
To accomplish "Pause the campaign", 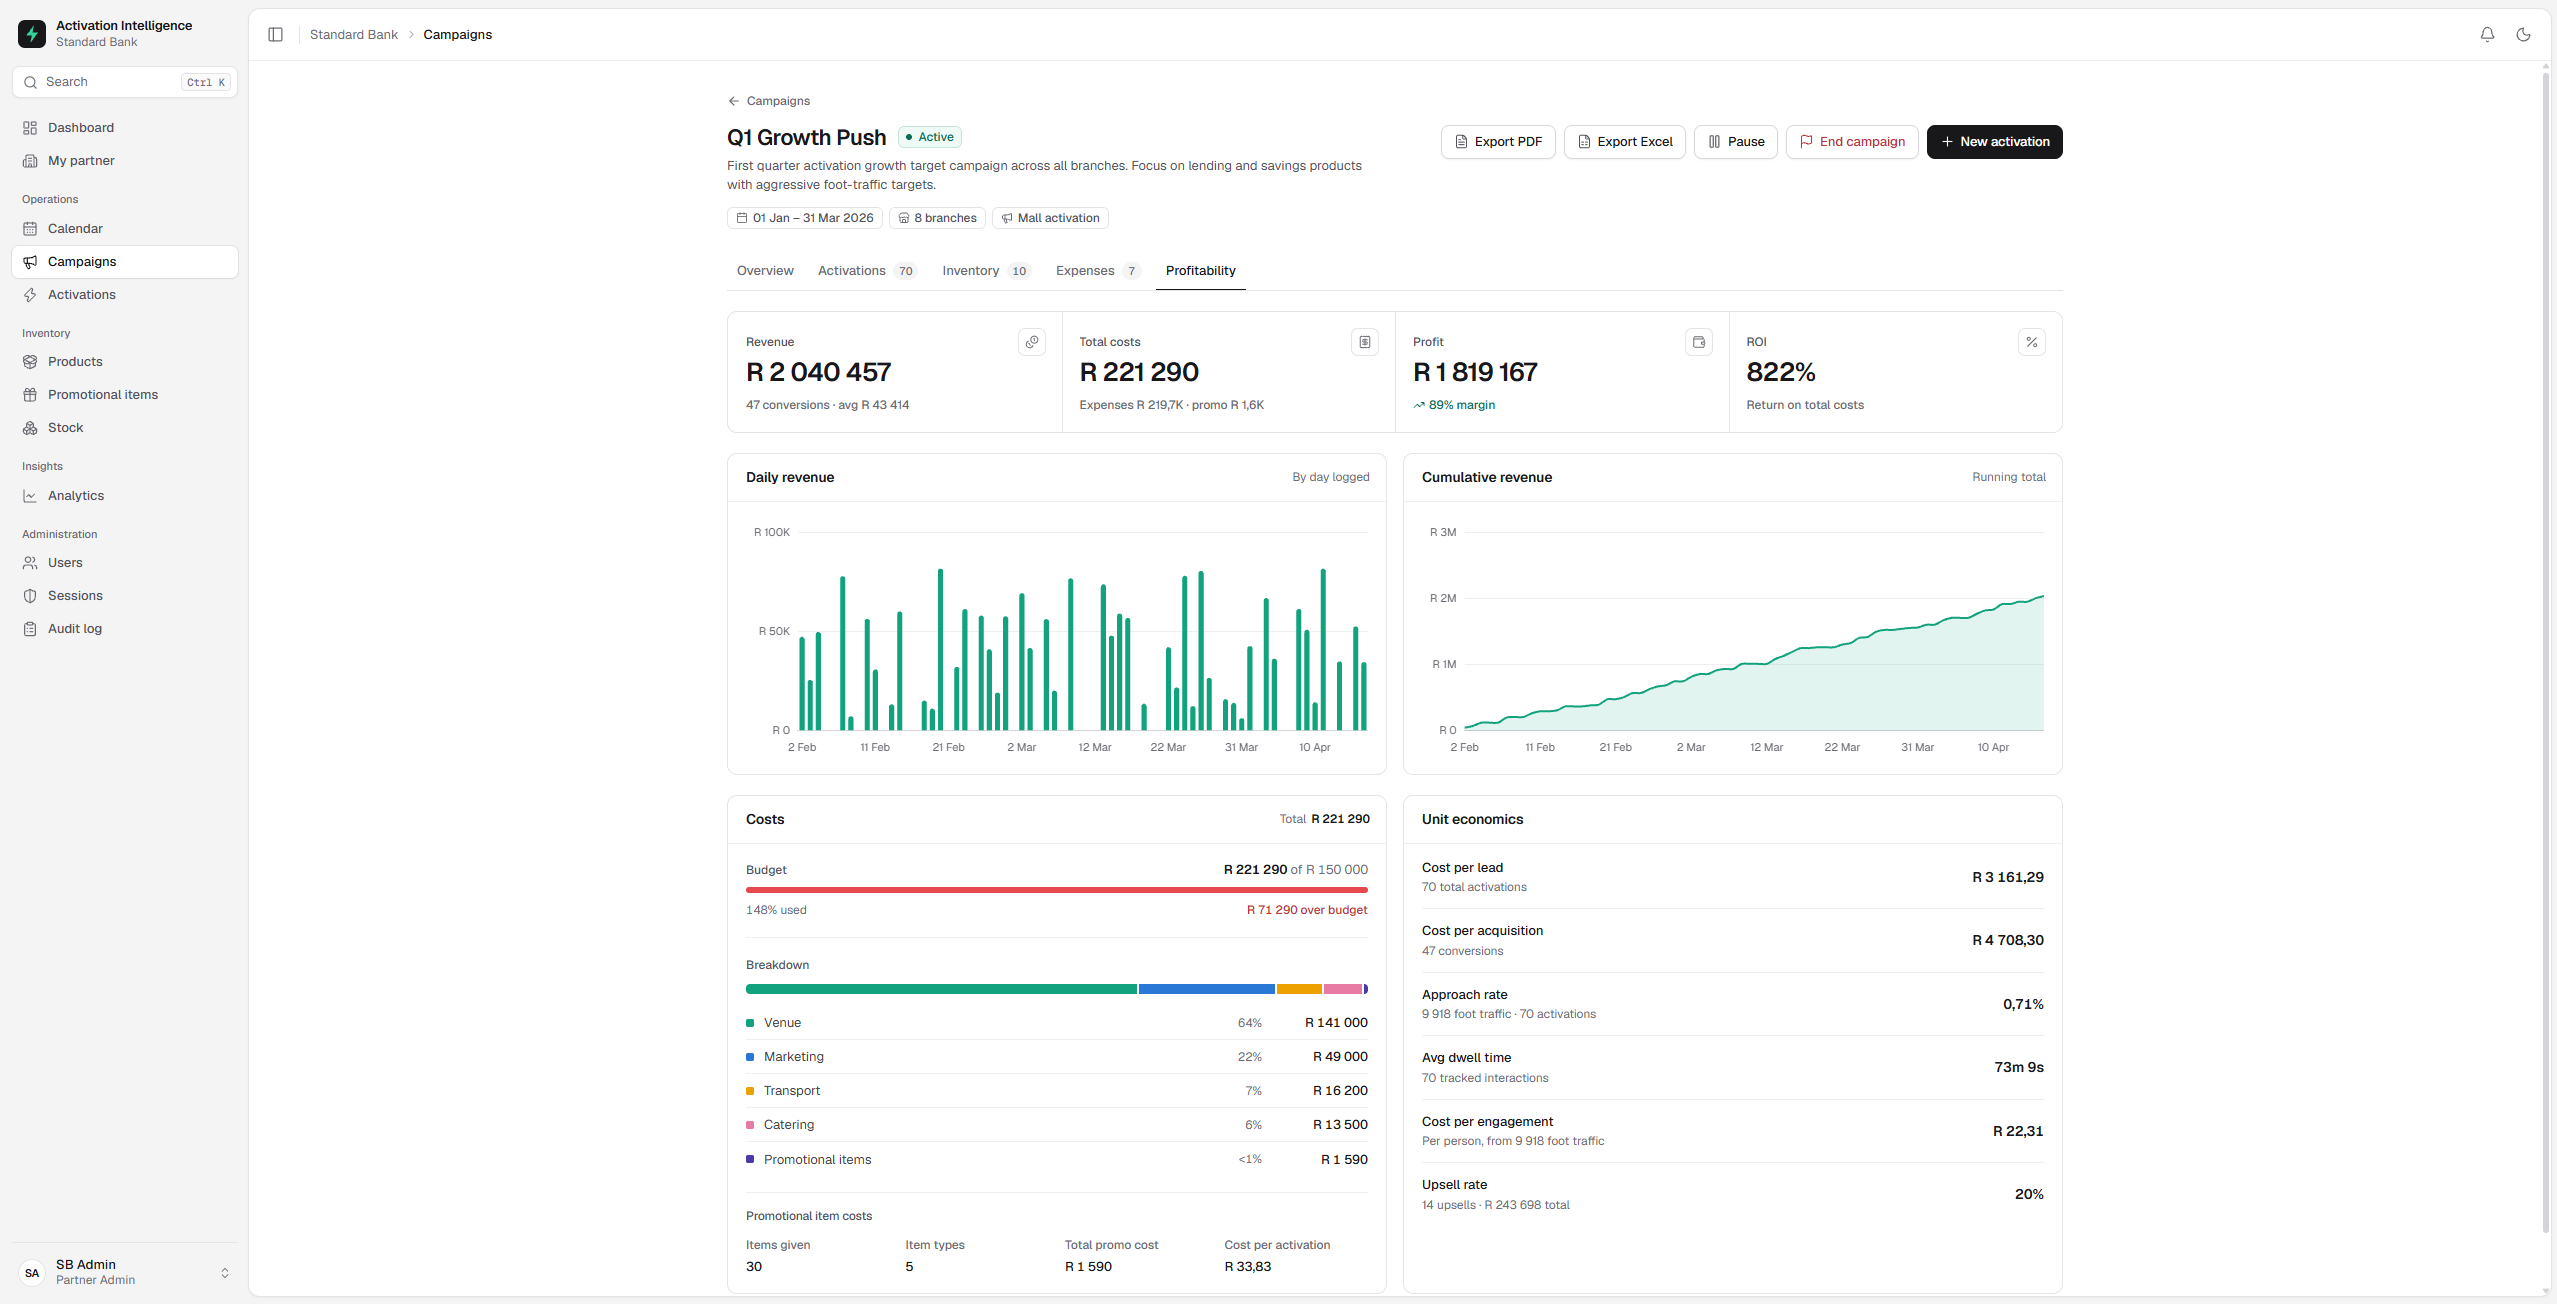I will point(1736,142).
